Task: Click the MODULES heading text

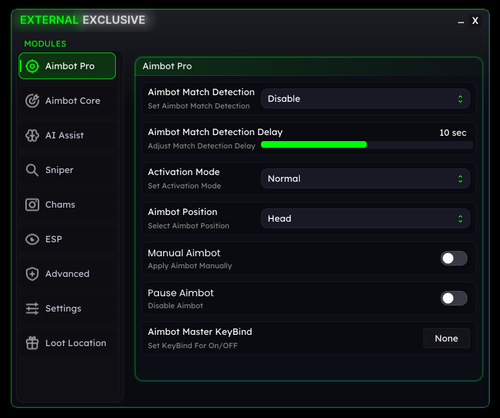Action: [x=45, y=44]
